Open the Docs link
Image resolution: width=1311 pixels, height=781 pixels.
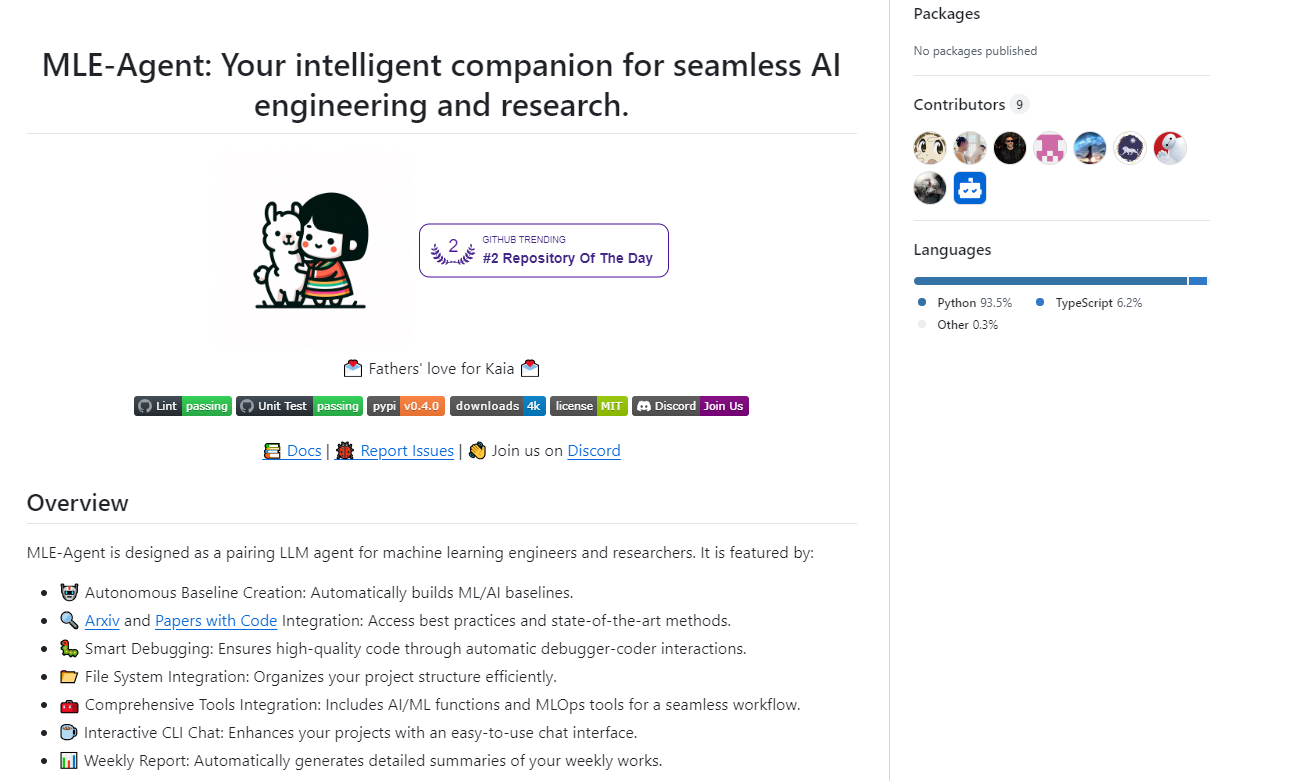(x=304, y=451)
